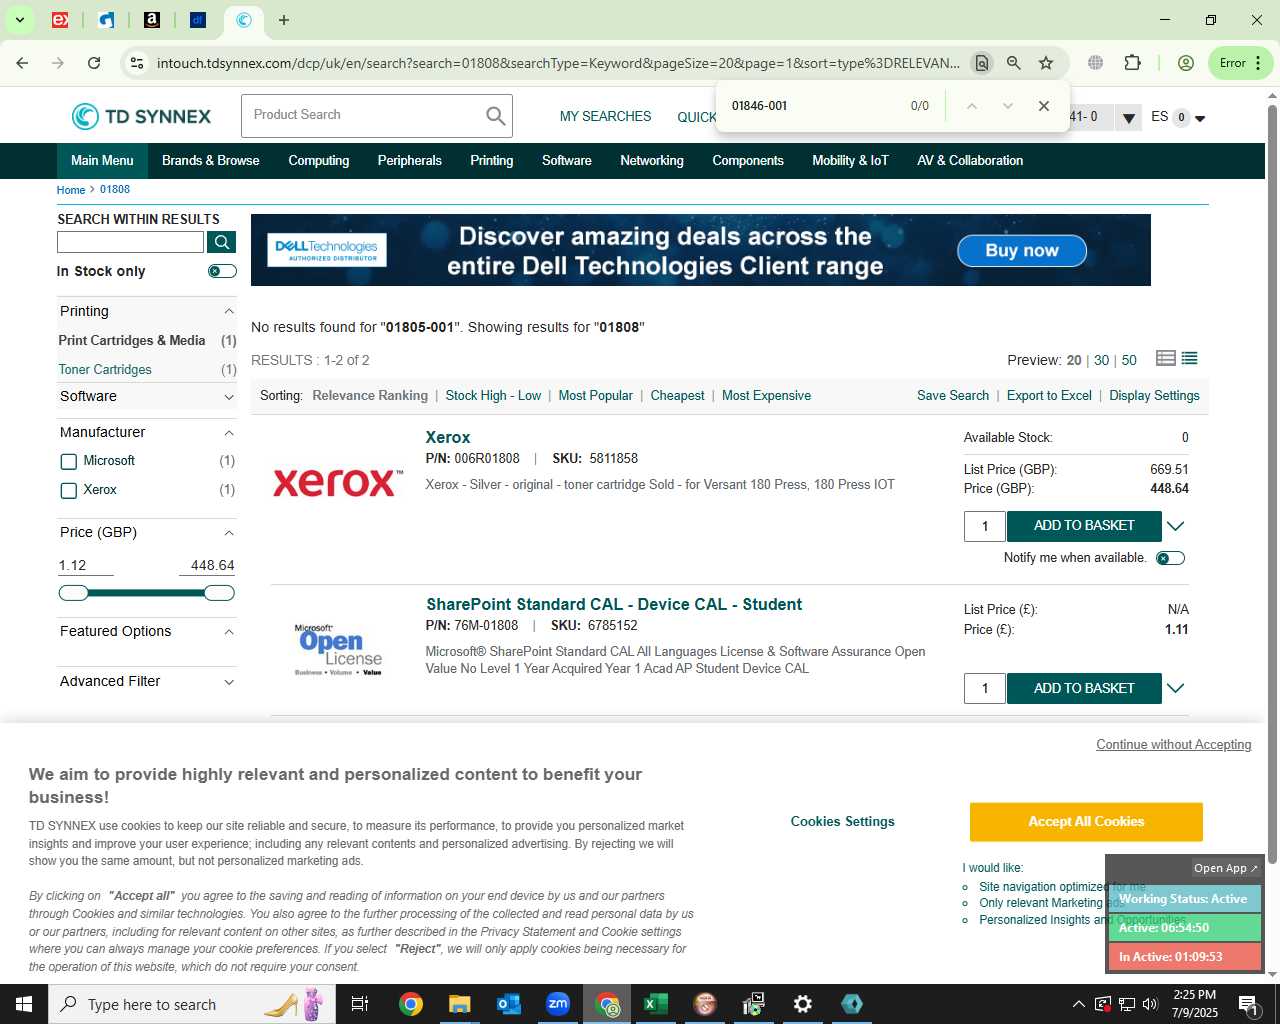
Task: Open Brands & Browse menu
Action: [x=211, y=161]
